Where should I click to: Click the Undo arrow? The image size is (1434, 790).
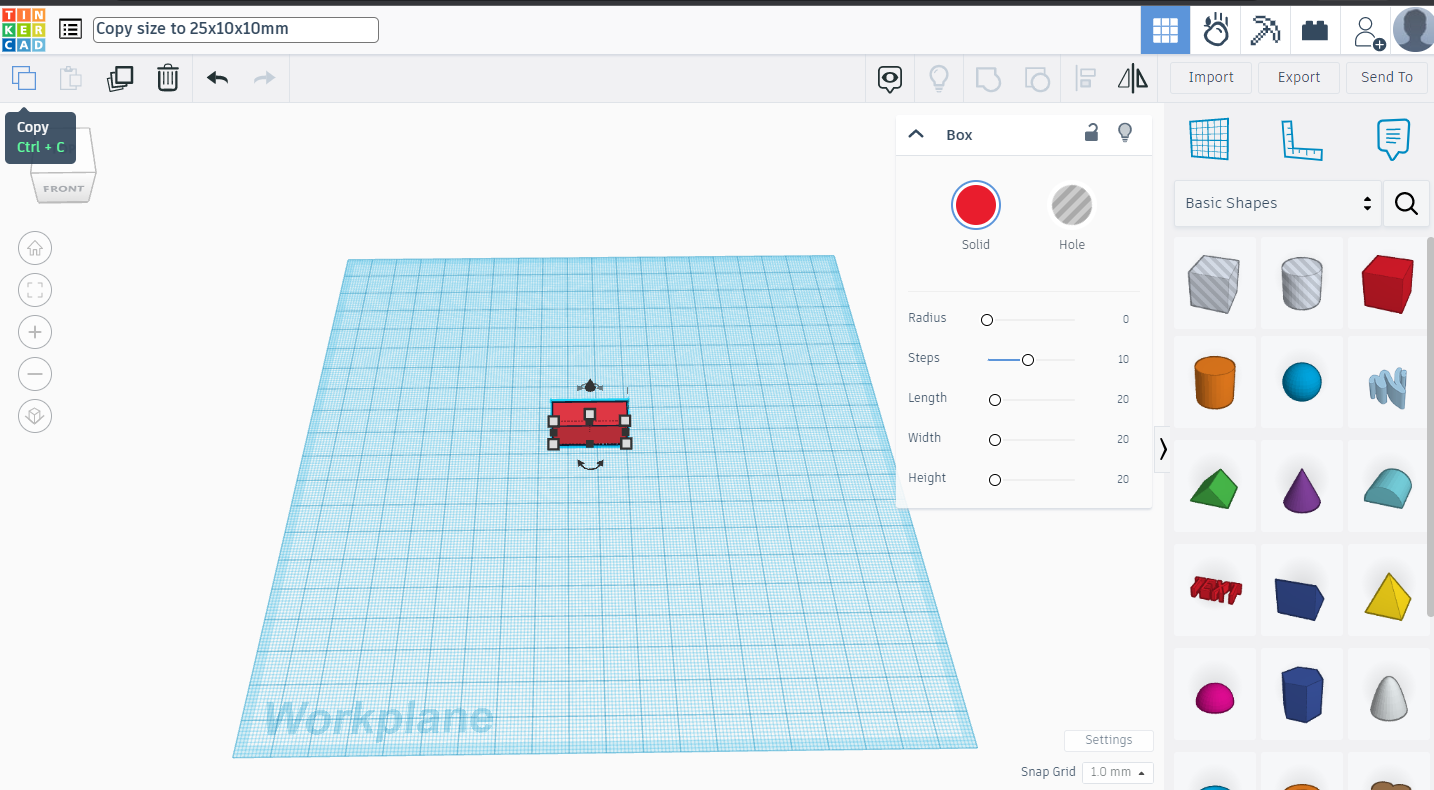pyautogui.click(x=216, y=77)
